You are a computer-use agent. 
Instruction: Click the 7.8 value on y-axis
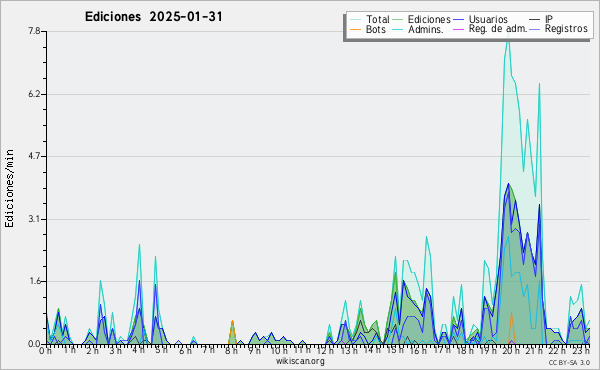pyautogui.click(x=34, y=31)
